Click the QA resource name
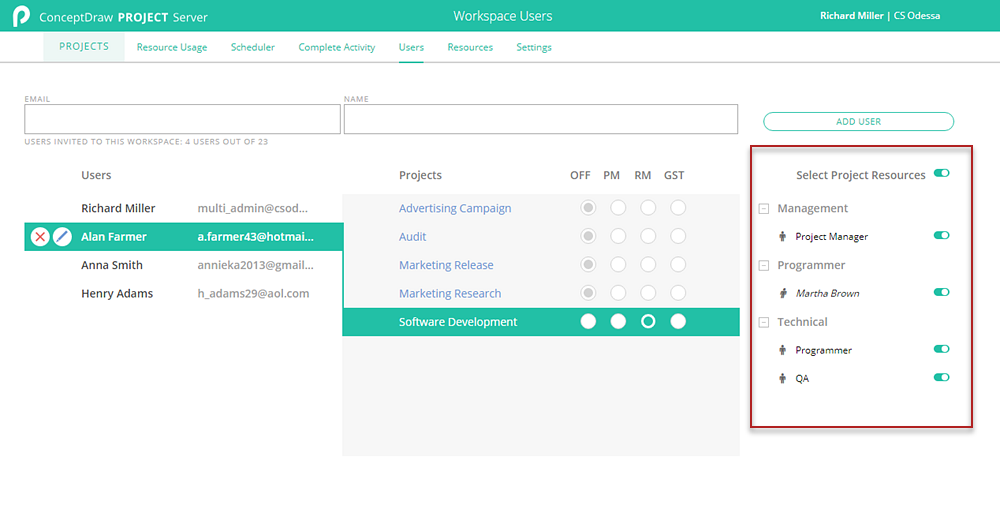Screen dimensions: 1000x509 [802, 378]
